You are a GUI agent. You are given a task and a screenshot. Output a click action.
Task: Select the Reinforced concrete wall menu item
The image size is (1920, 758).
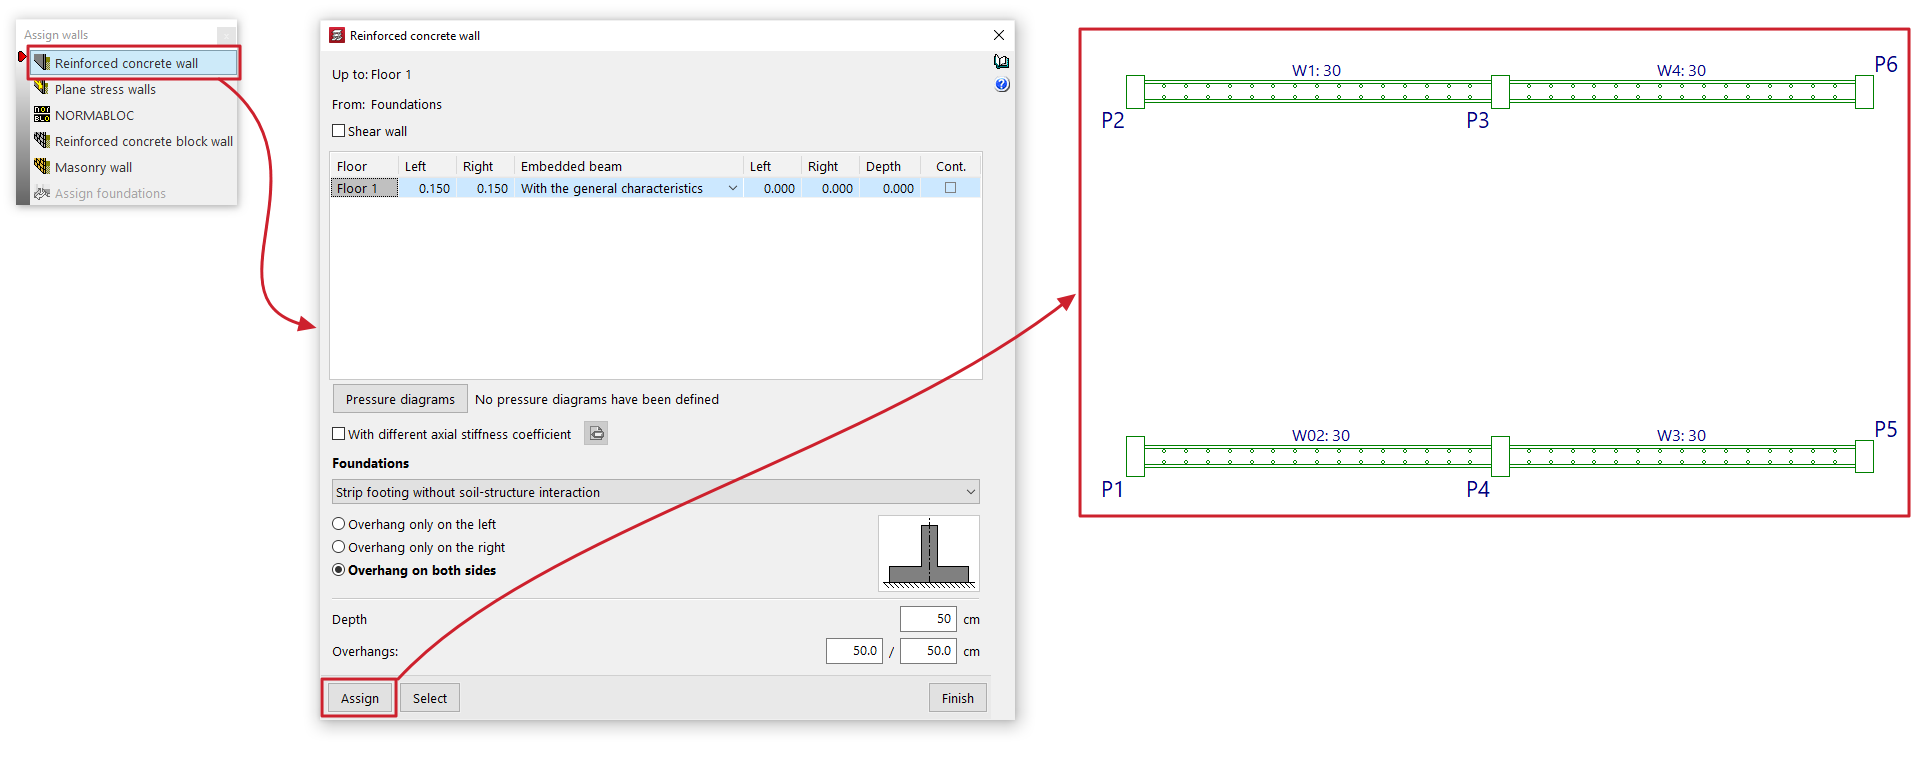pyautogui.click(x=133, y=63)
